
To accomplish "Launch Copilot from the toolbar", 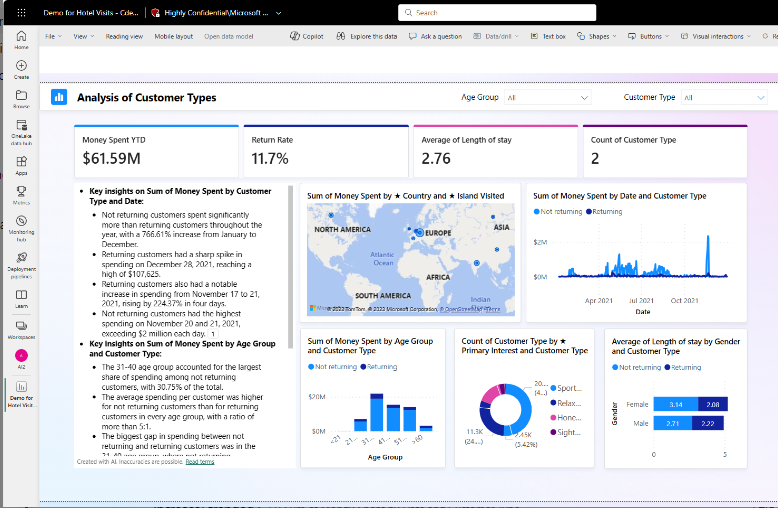I will (307, 36).
